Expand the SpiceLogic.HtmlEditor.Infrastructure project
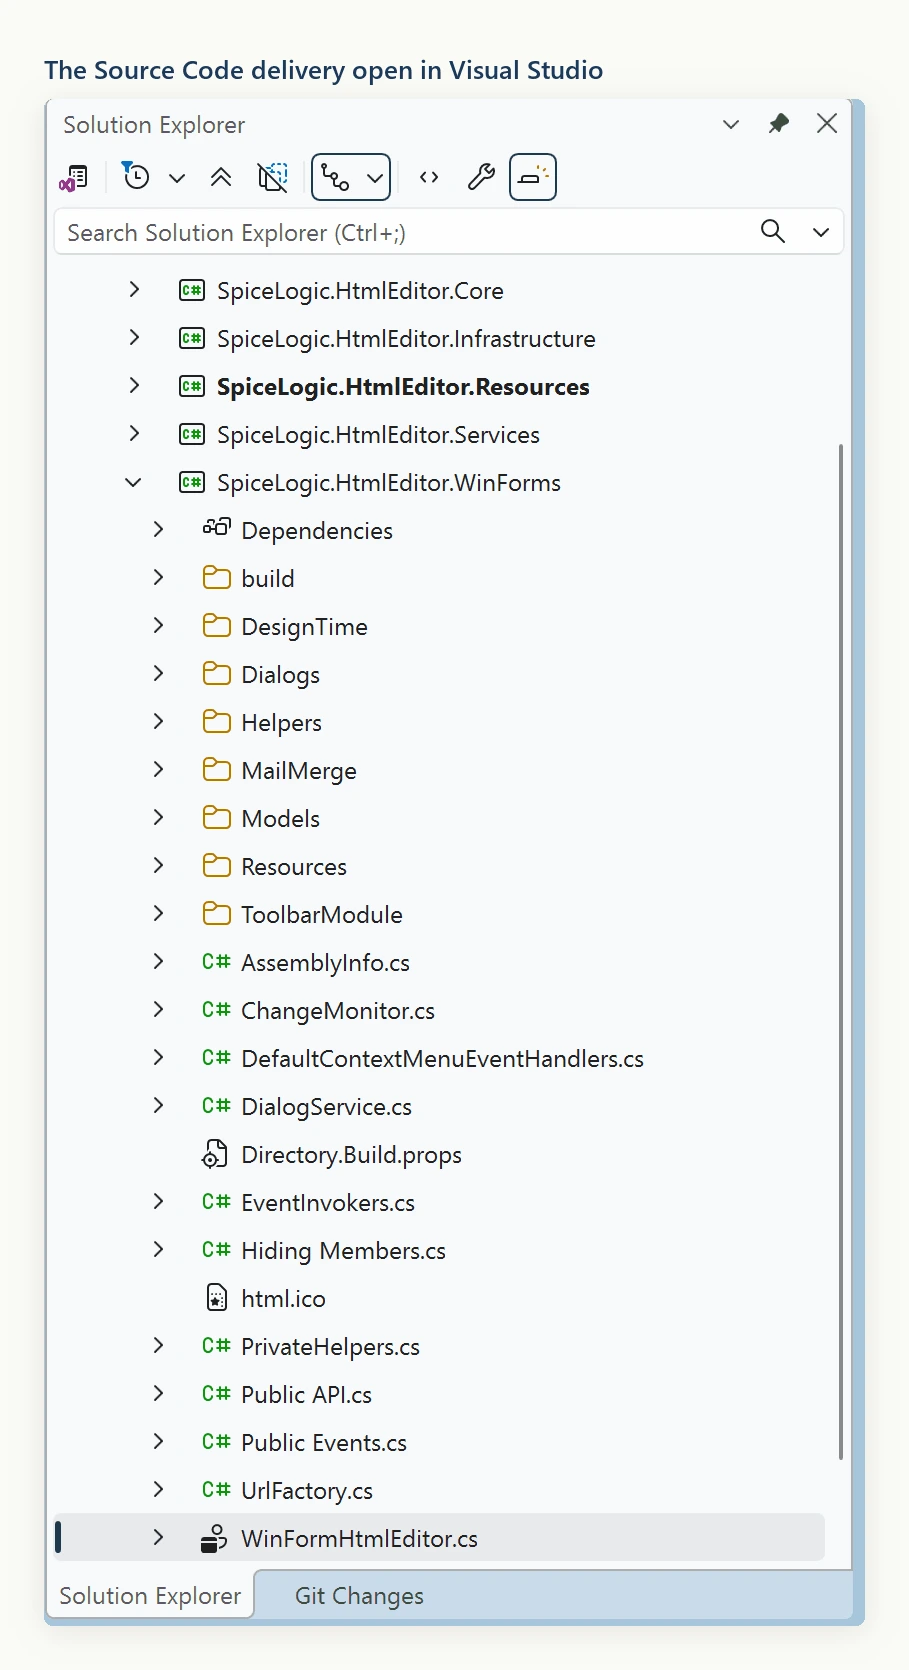Image resolution: width=909 pixels, height=1670 pixels. coord(135,338)
